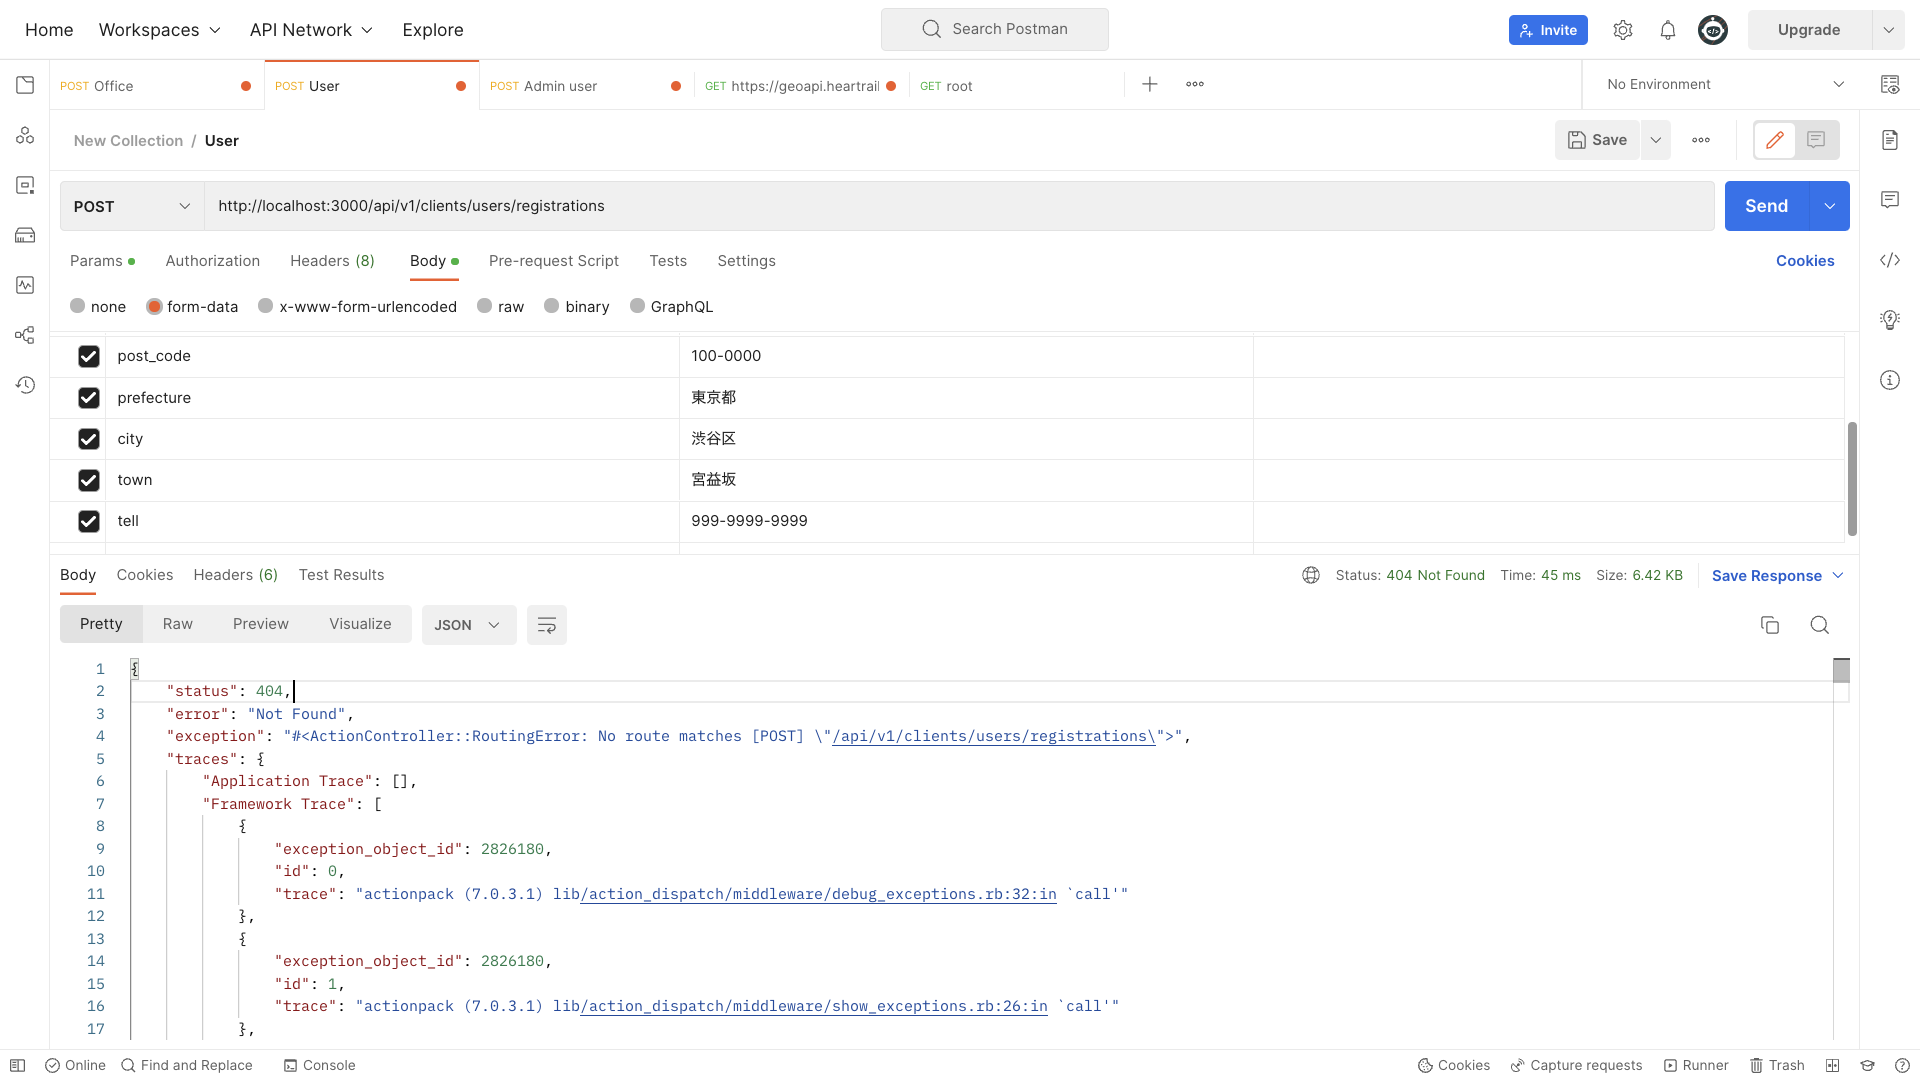Image resolution: width=1920 pixels, height=1080 pixels.
Task: Open Mock Servers sidebar icon
Action: [x=25, y=235]
